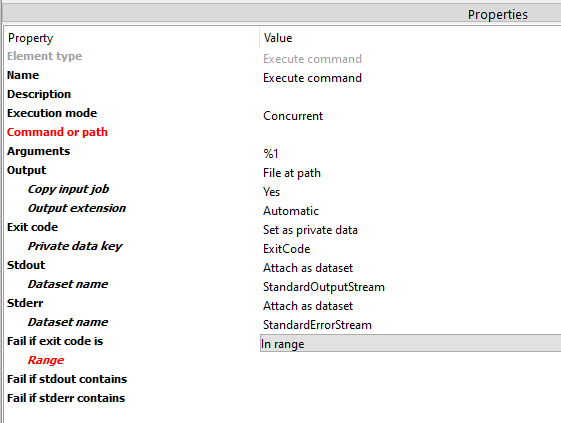Viewport: 561px width, 423px height.
Task: Edit the Arguments value %1
Action: point(271,154)
